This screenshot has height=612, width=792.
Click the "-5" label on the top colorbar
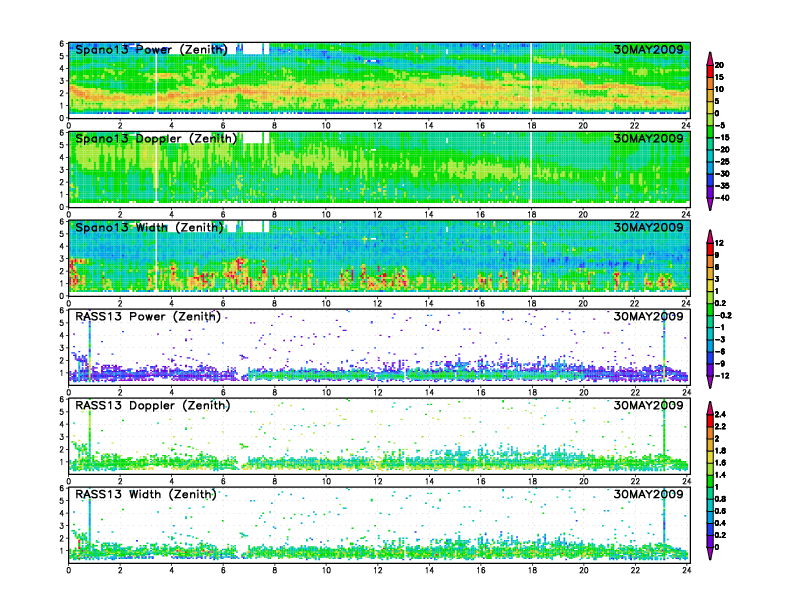720,125
